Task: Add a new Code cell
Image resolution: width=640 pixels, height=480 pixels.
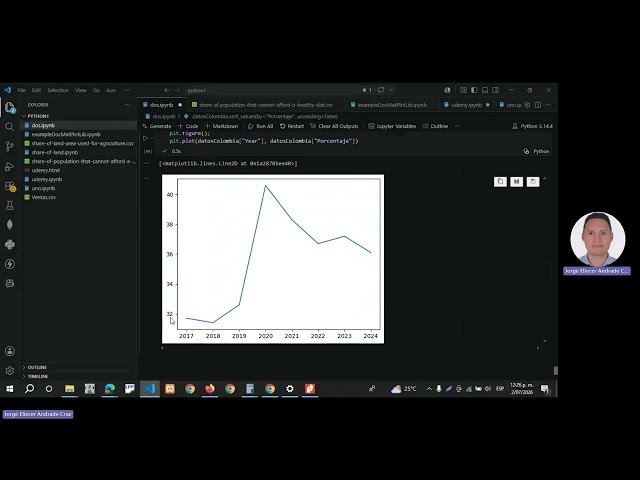Action: point(188,126)
